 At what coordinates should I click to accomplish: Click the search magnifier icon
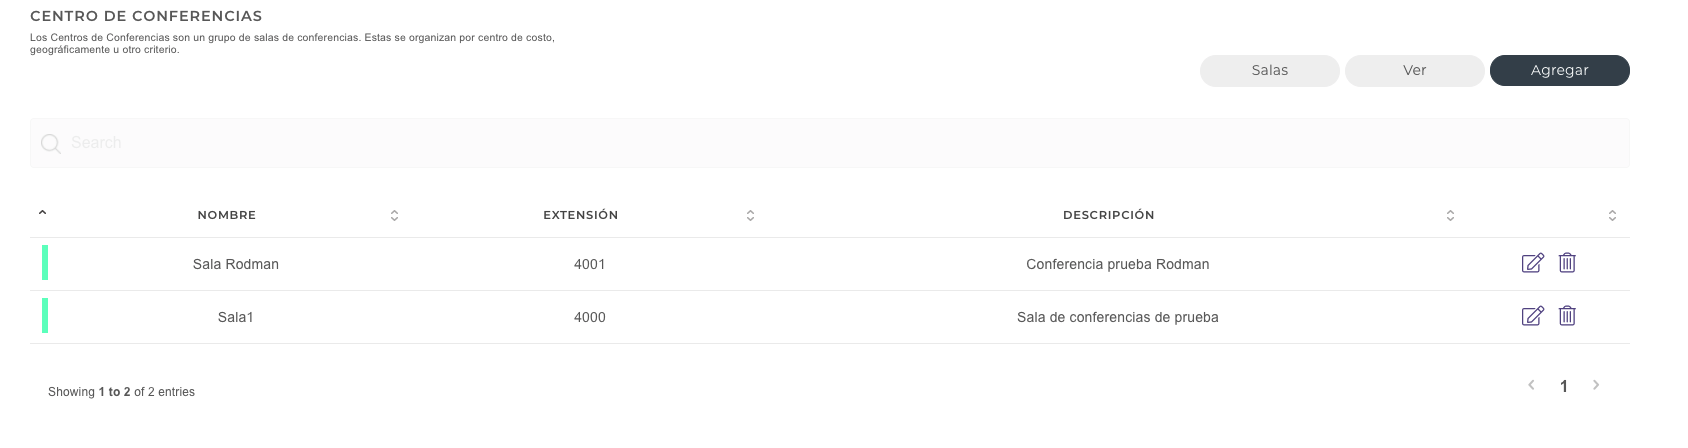coord(51,144)
